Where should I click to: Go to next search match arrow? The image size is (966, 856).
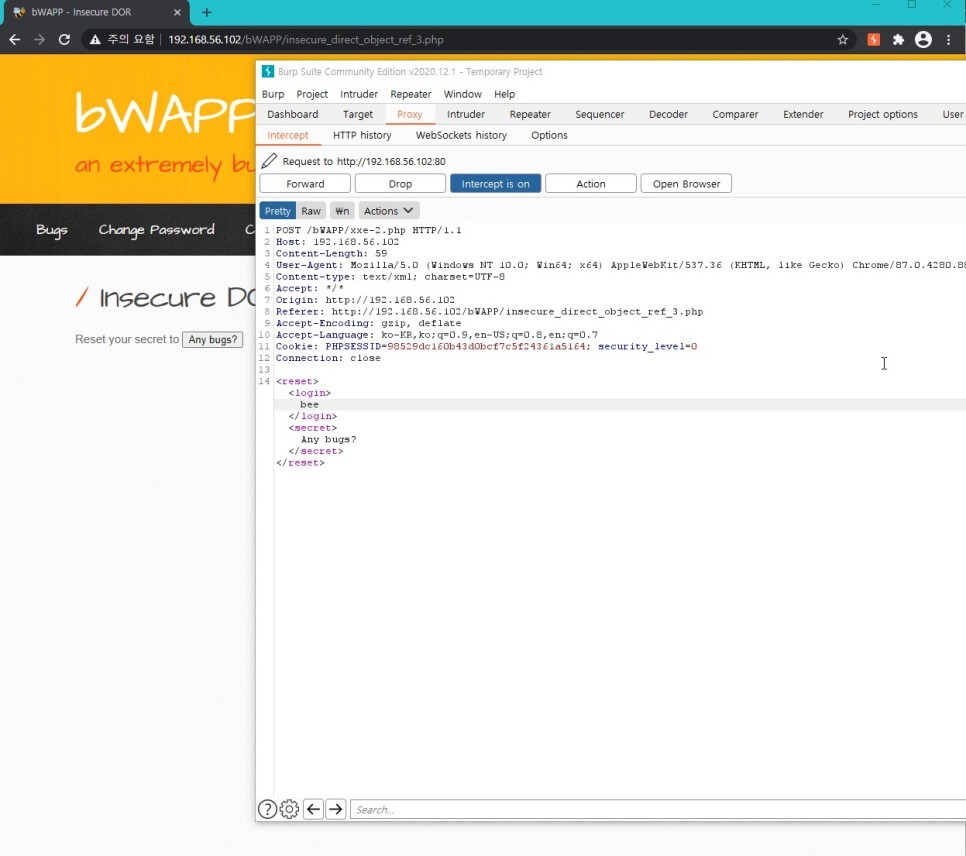click(336, 809)
